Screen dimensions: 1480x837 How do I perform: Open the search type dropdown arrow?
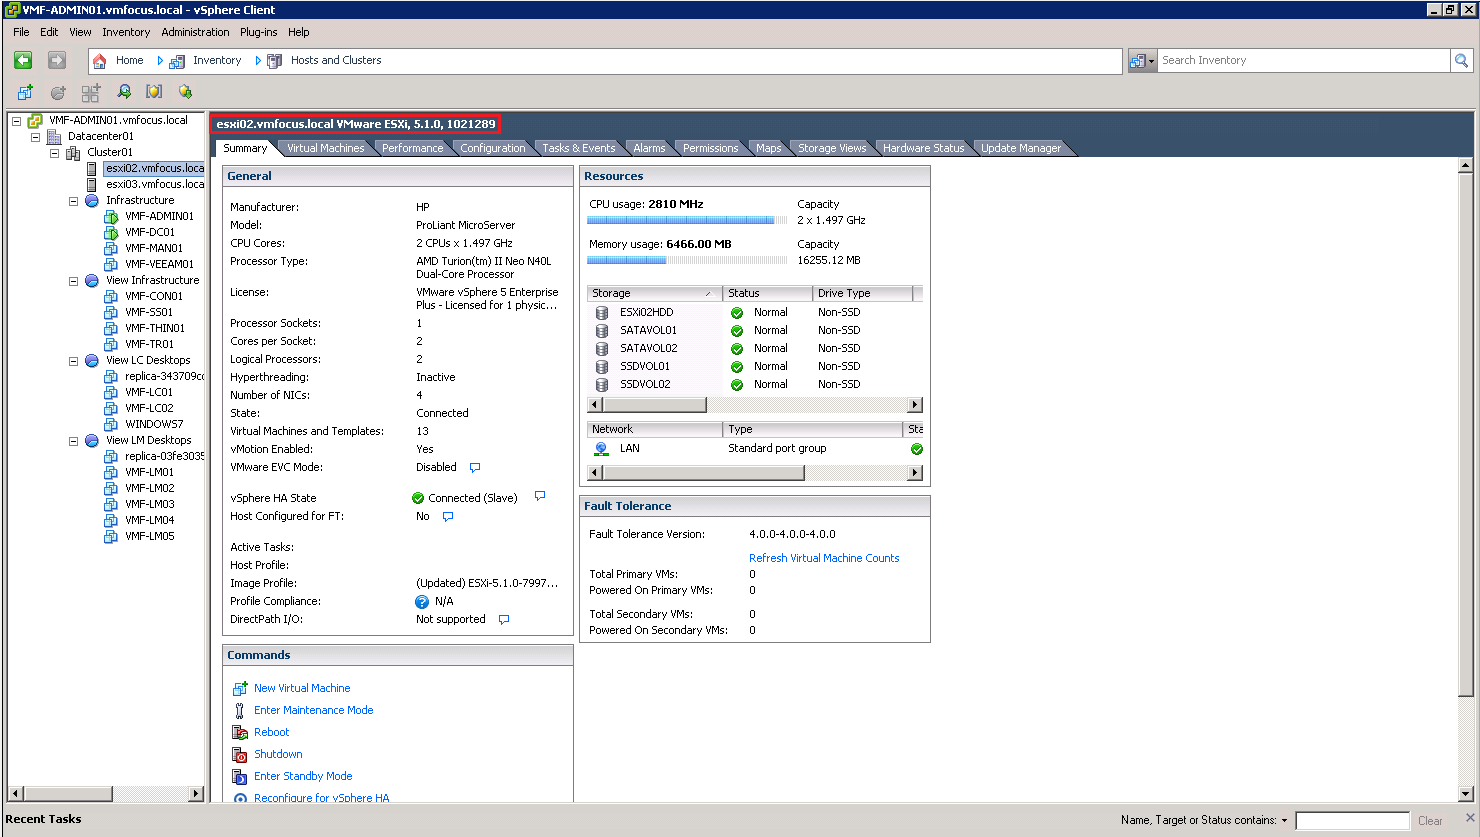click(x=1151, y=61)
